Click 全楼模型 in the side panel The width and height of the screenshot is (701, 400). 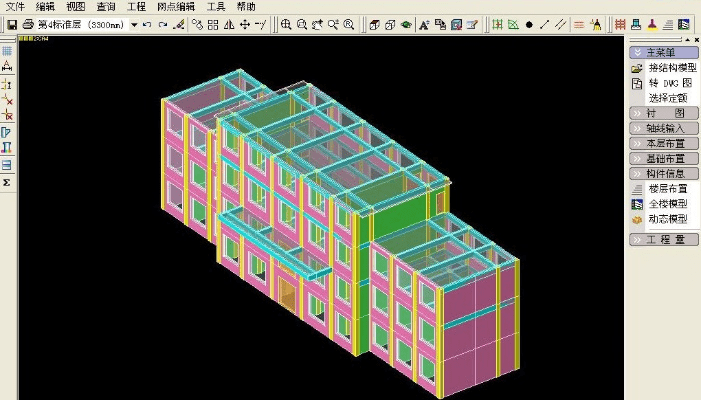click(x=667, y=203)
